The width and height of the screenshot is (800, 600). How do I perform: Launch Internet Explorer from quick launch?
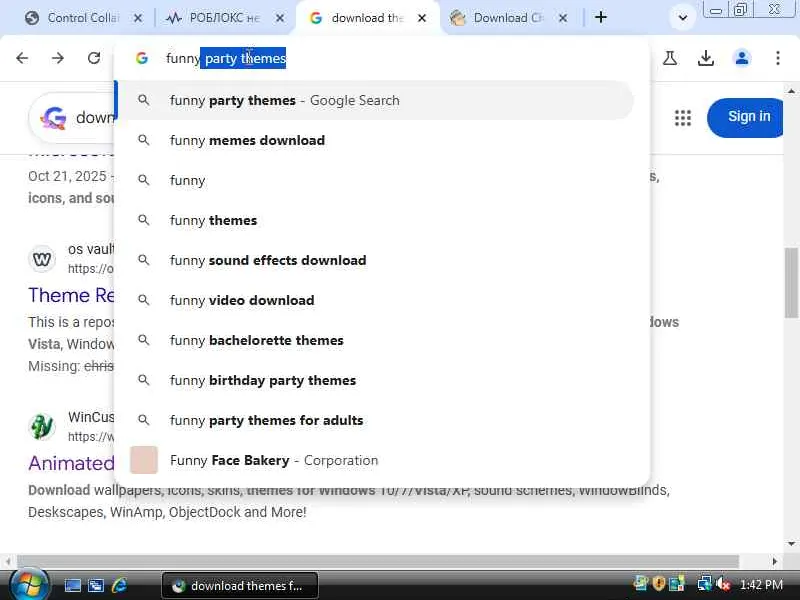pyautogui.click(x=119, y=585)
